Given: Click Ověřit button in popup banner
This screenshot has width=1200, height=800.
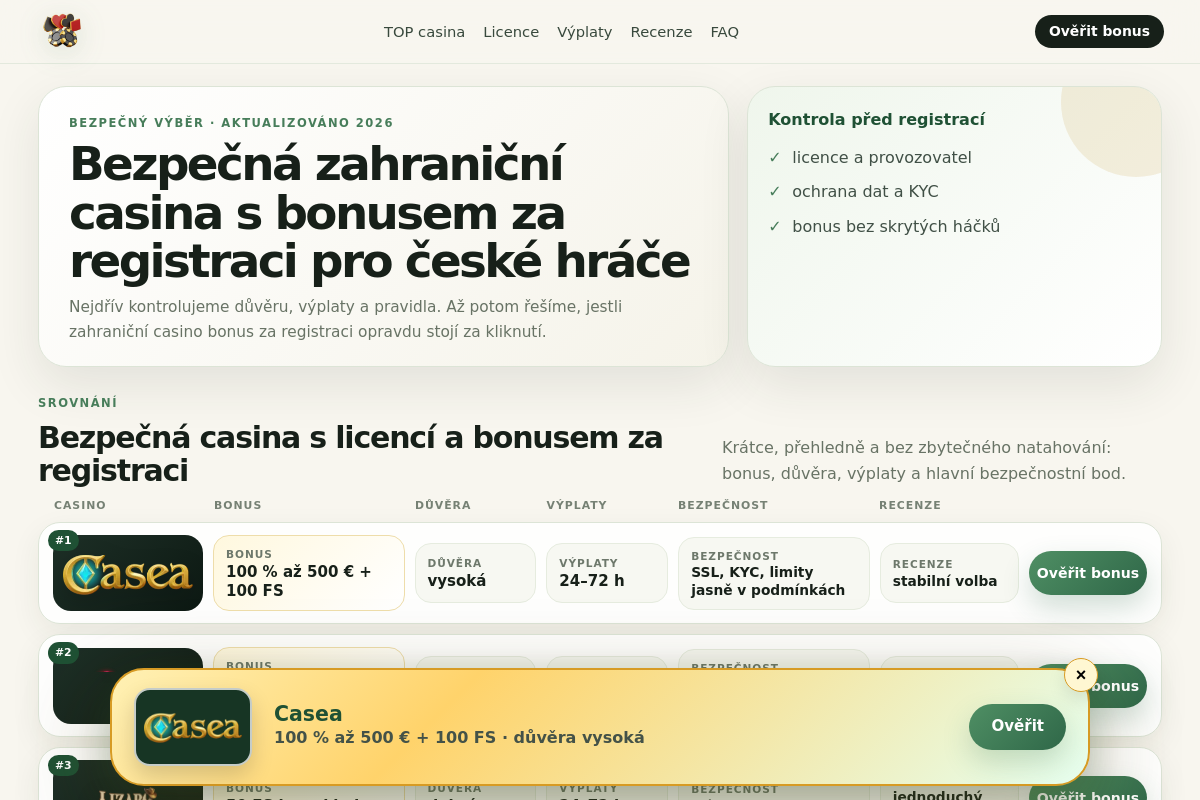Looking at the screenshot, I should 1017,726.
